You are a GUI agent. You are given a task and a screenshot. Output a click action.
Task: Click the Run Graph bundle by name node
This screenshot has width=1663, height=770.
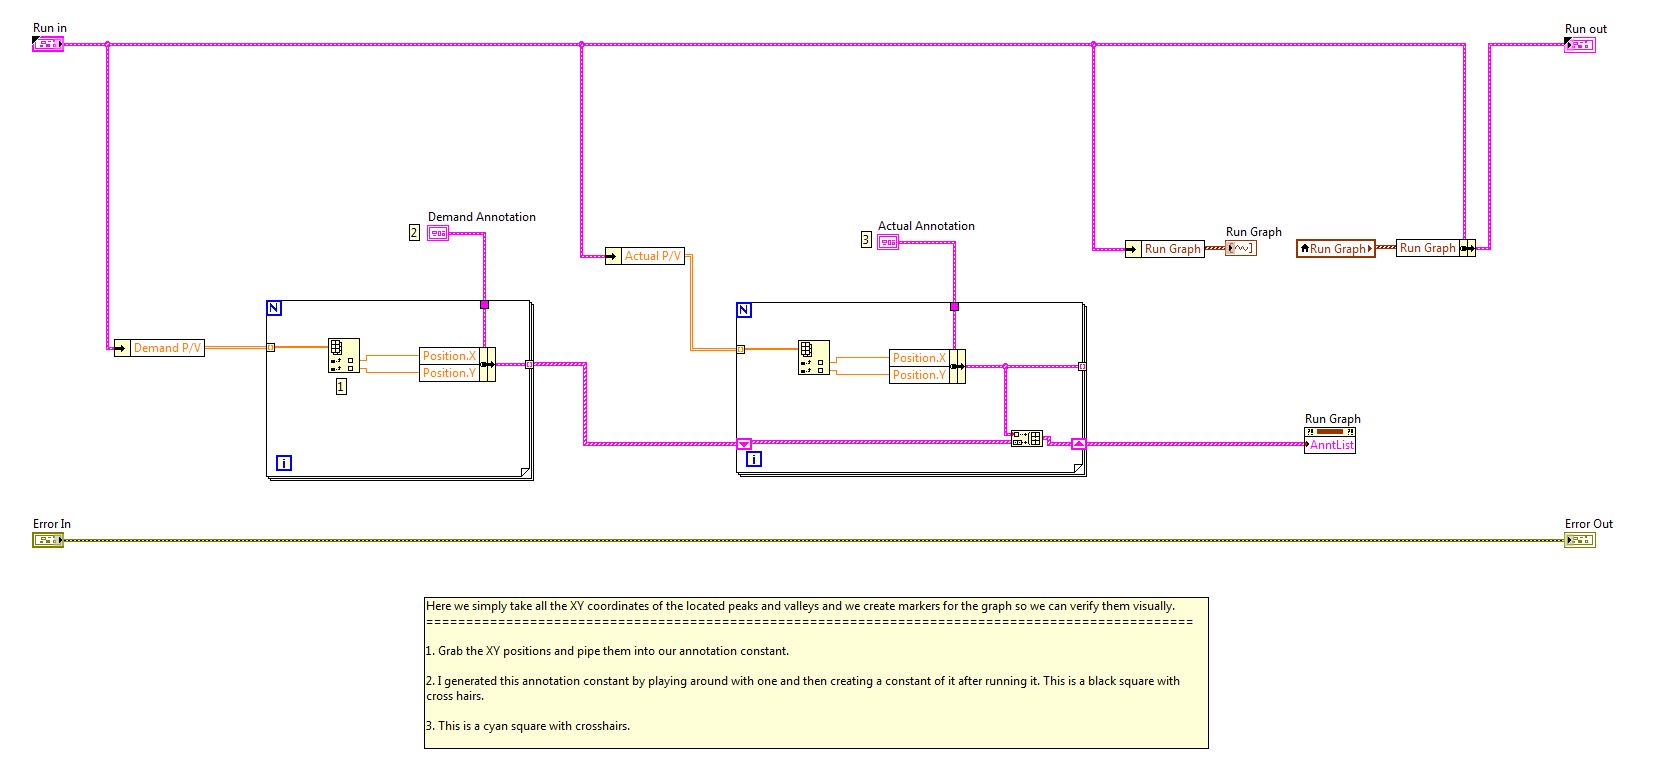[1435, 248]
